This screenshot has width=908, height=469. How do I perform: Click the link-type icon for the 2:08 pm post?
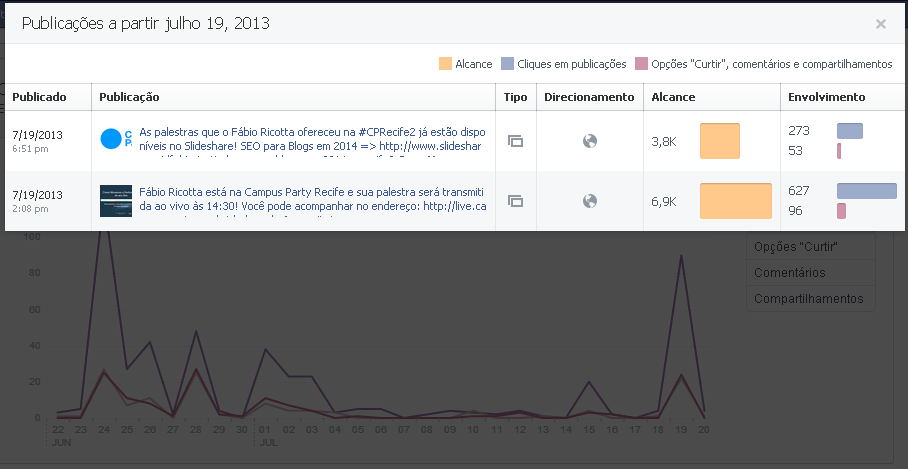(x=515, y=201)
